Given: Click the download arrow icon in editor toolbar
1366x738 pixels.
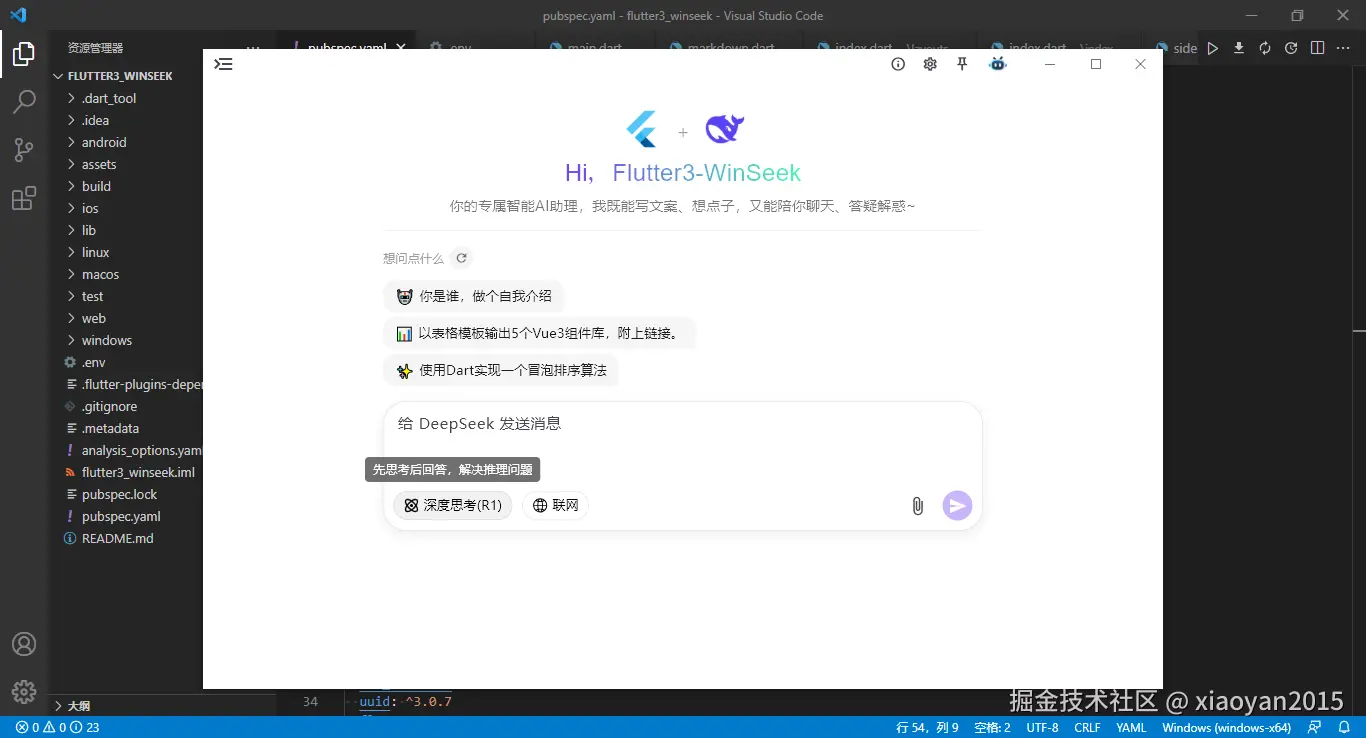Looking at the screenshot, I should [1239, 48].
